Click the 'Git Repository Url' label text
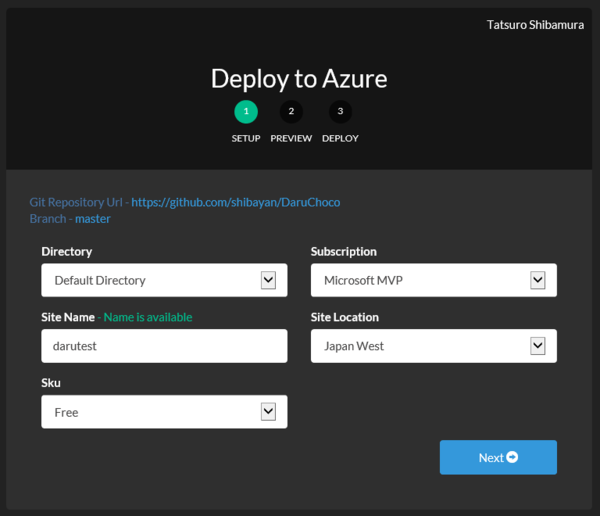The height and width of the screenshot is (516, 600). 76,202
